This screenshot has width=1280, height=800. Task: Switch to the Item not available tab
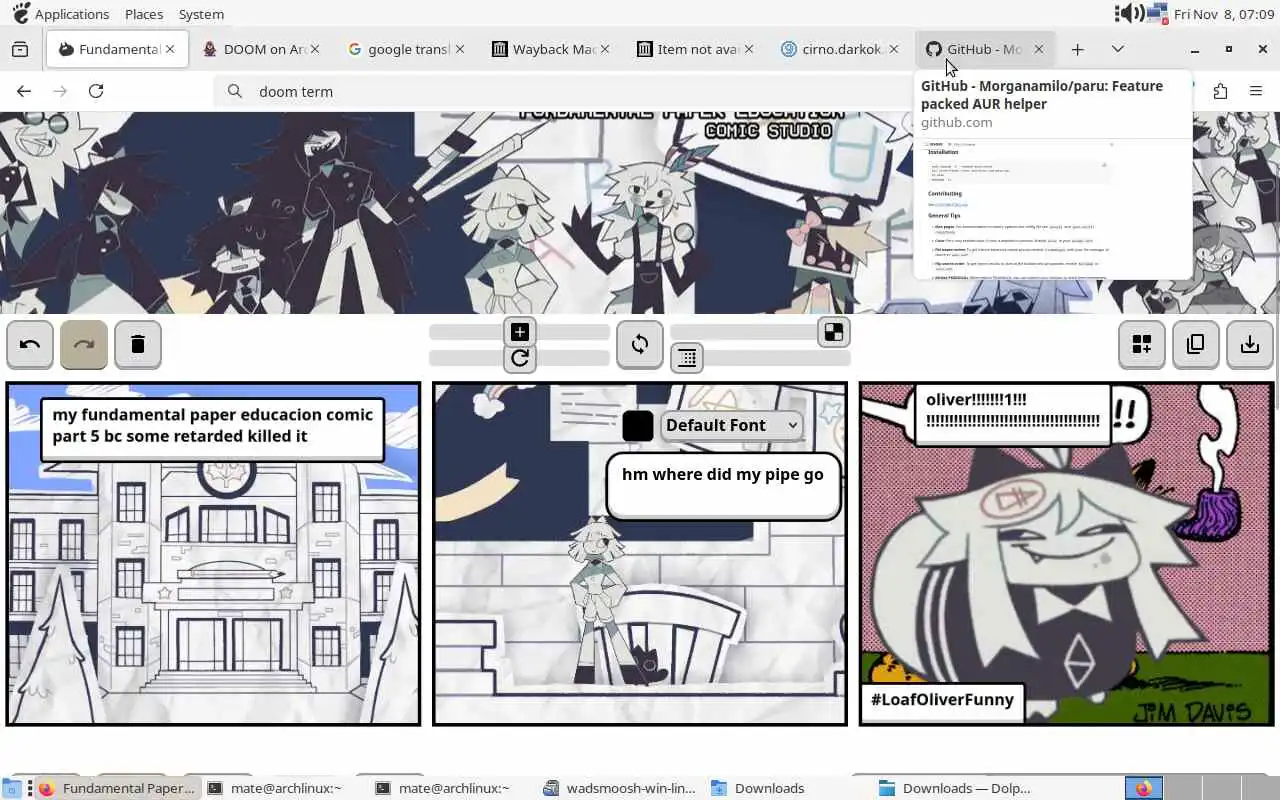tap(695, 49)
